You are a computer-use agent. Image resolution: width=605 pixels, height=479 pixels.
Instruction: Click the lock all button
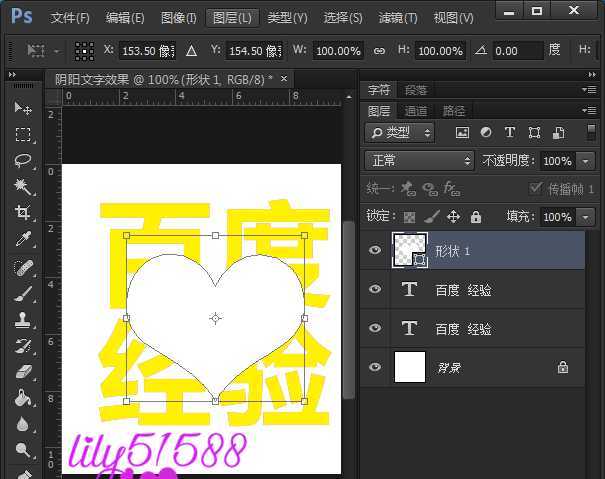point(476,216)
